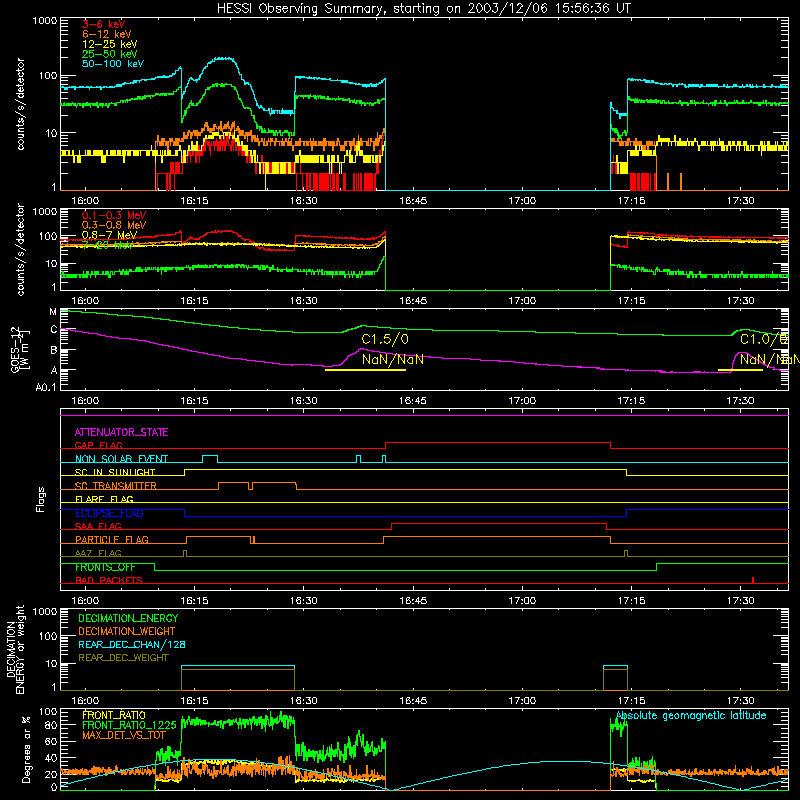Click the yellow FRONT_RATIO legend label
Screen dimensions: 800x800
[114, 715]
